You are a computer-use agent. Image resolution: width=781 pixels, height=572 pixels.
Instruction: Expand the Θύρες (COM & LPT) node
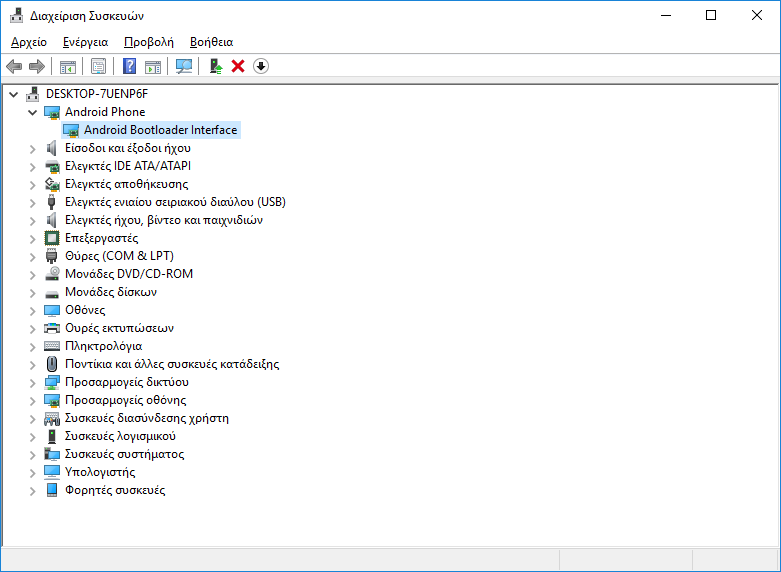point(33,256)
